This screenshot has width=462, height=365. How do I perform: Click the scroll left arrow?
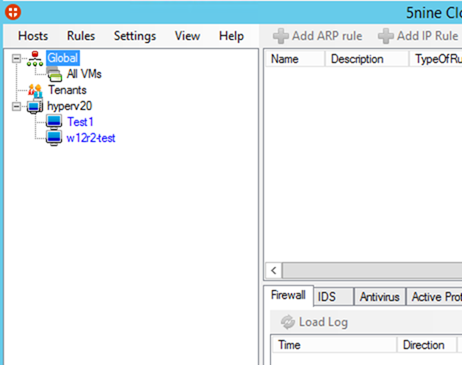pyautogui.click(x=274, y=270)
